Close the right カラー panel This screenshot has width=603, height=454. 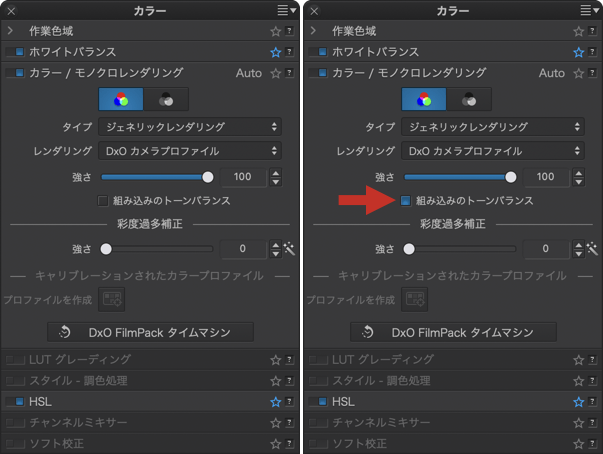tap(314, 11)
